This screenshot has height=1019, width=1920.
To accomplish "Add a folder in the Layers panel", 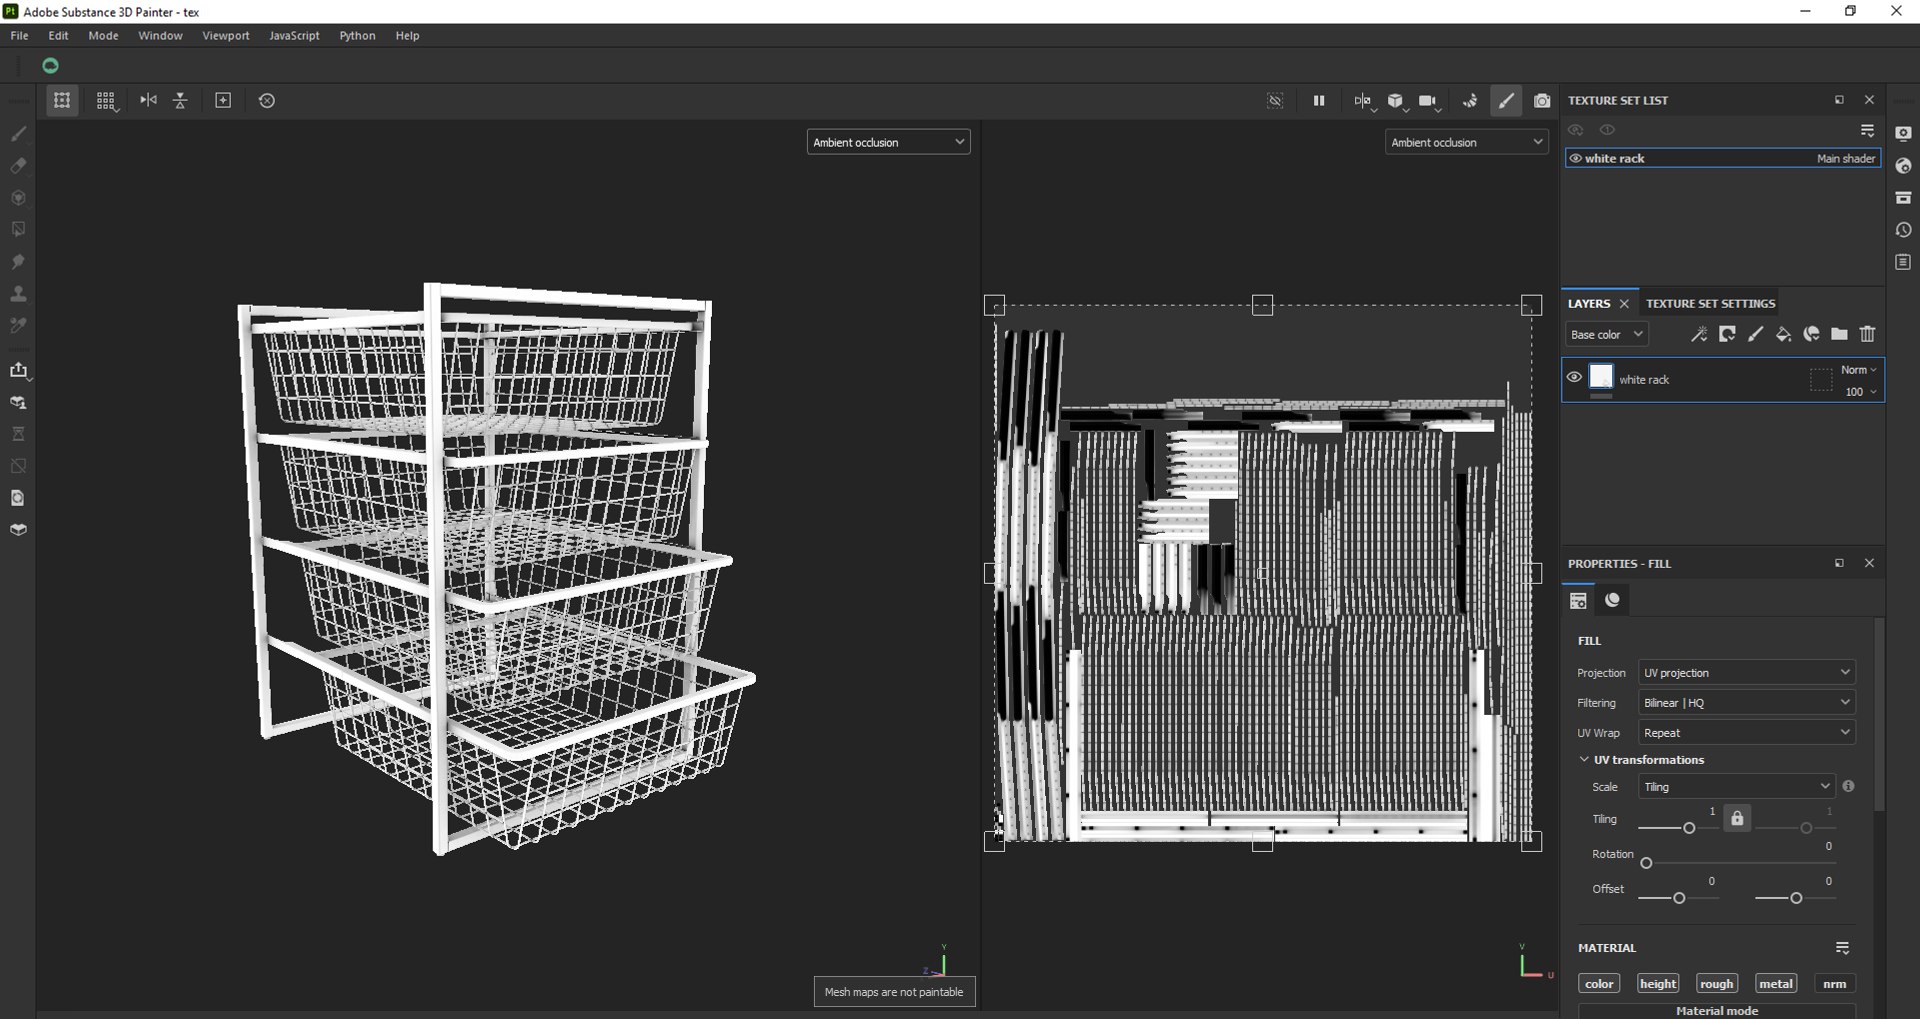I will pos(1839,334).
